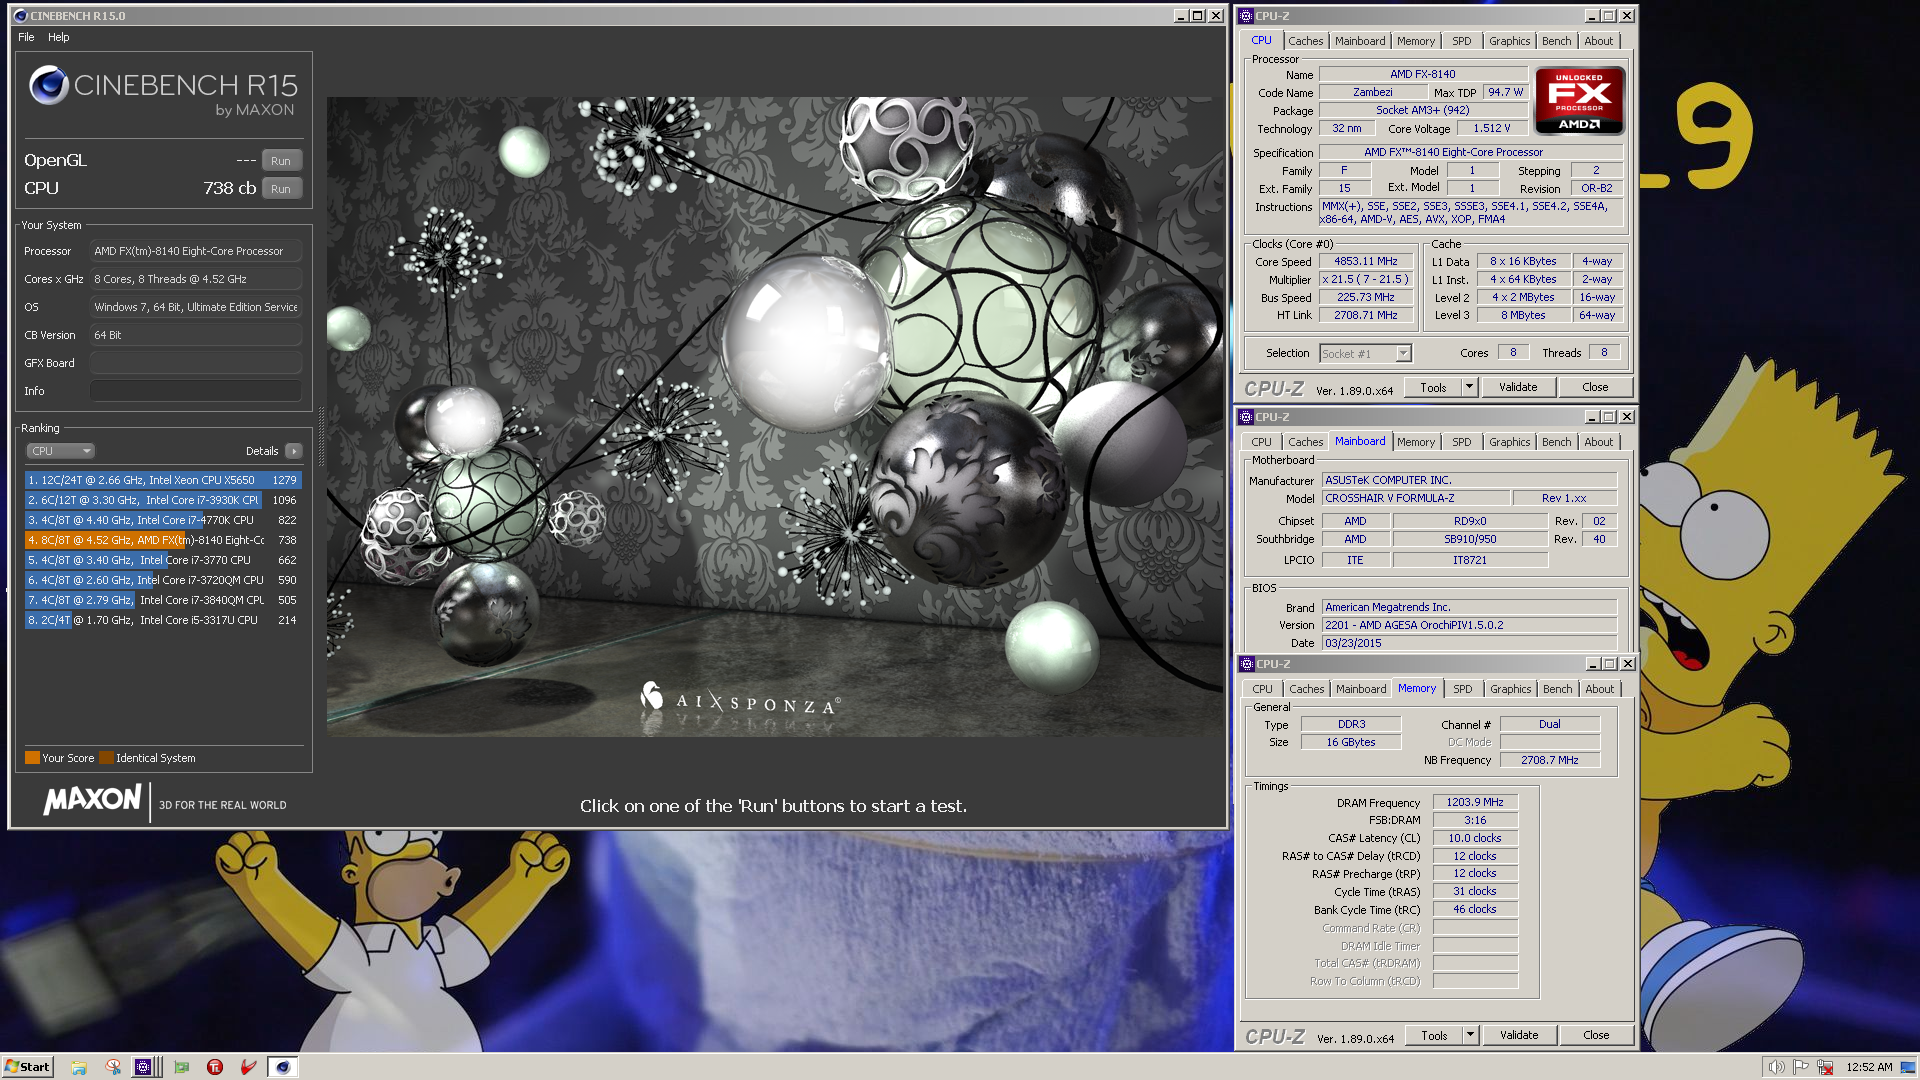Click the CPU-Z icon in topmost CPU-Z title bar
Image resolution: width=1920 pixels, height=1080 pixels.
pyautogui.click(x=1246, y=16)
